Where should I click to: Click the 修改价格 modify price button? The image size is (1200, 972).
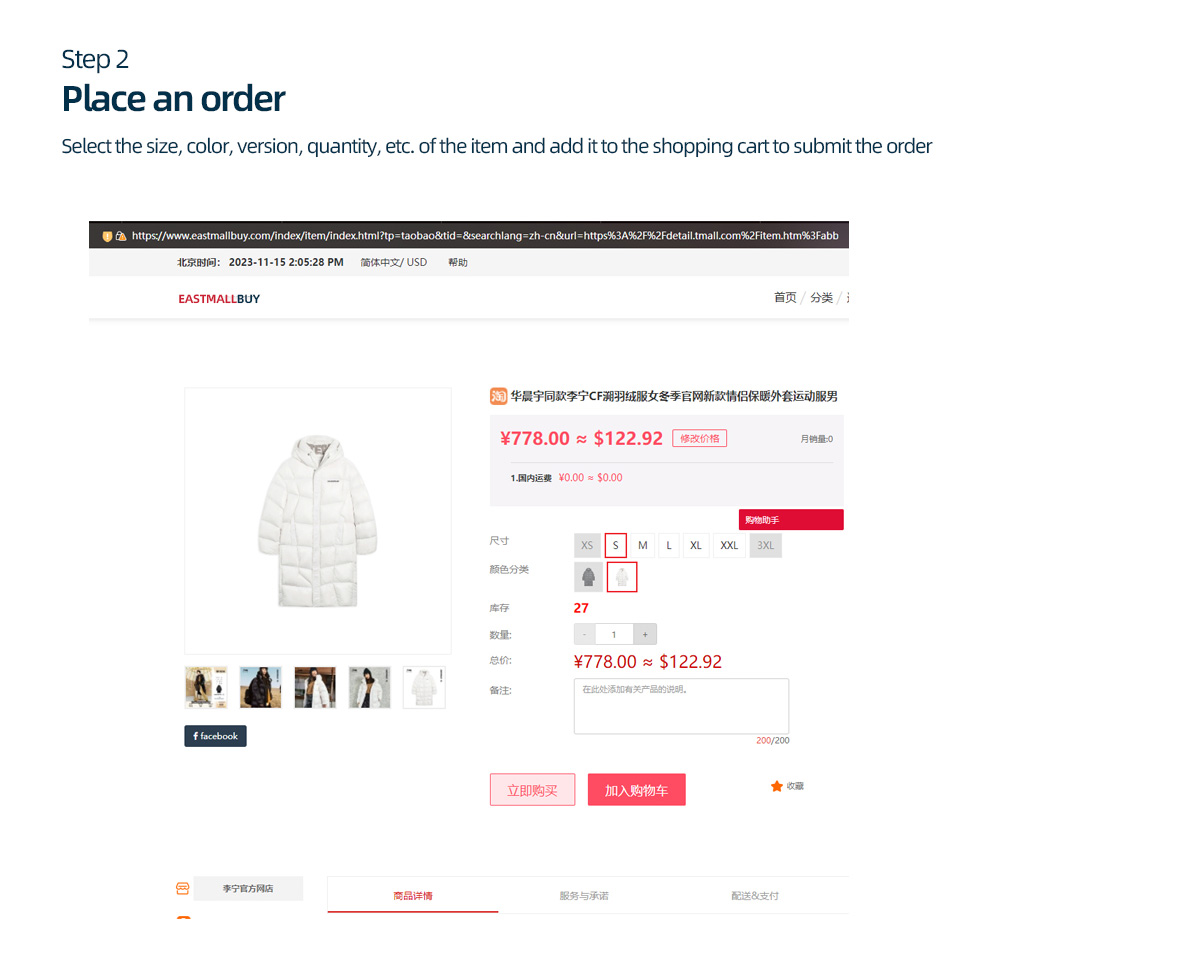point(699,438)
